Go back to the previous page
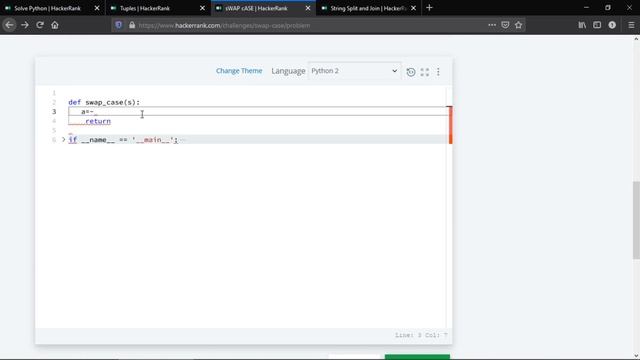This screenshot has height=360, width=640. [9, 25]
